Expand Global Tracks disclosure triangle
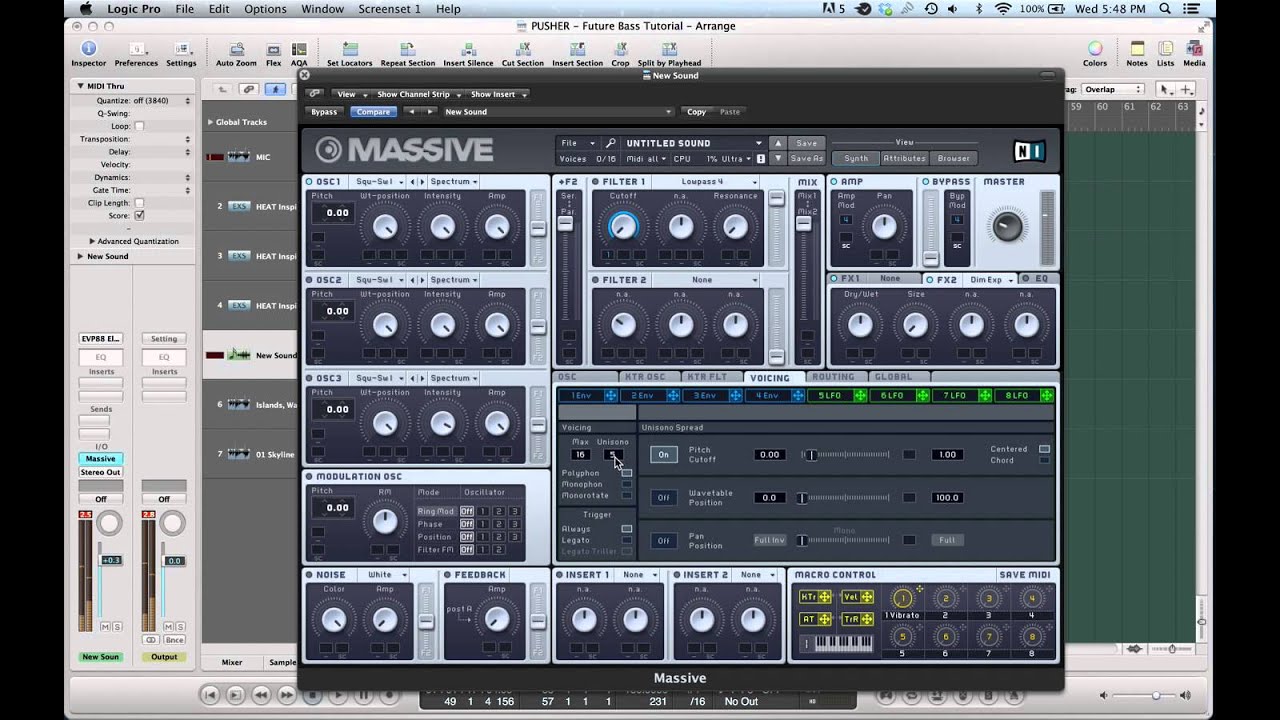The width and height of the screenshot is (1280, 720). click(210, 122)
